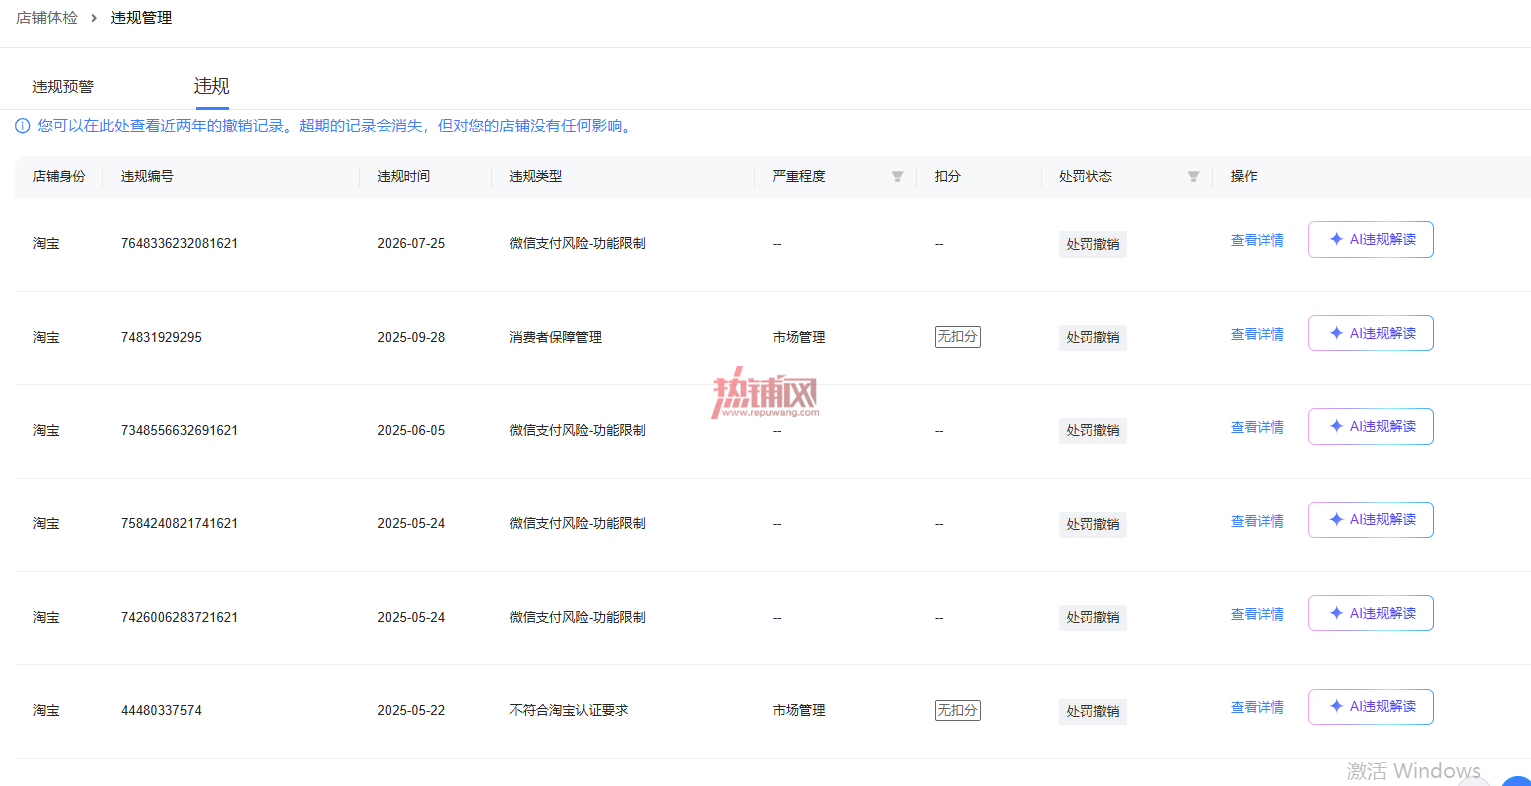Open the 处罚状态 column filter icon
This screenshot has width=1531, height=786.
pos(1193,177)
